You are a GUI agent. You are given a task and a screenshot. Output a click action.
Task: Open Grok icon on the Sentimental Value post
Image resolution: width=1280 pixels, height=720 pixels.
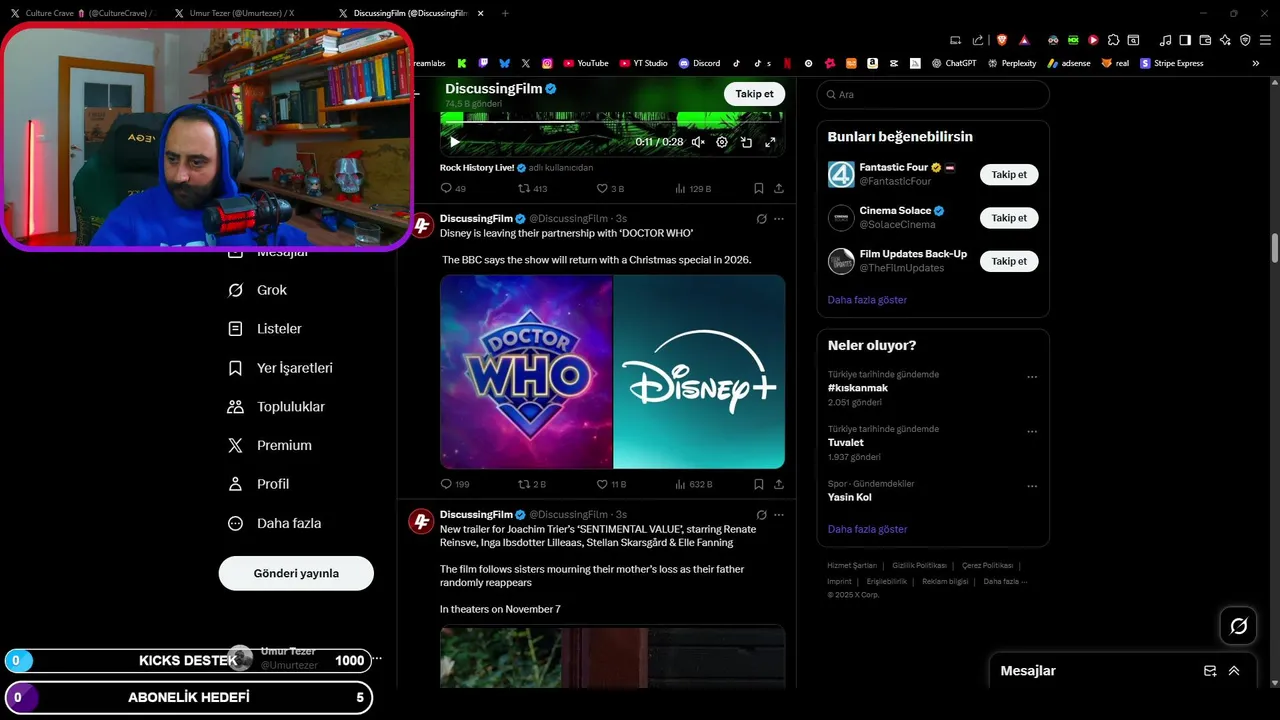pos(761,515)
